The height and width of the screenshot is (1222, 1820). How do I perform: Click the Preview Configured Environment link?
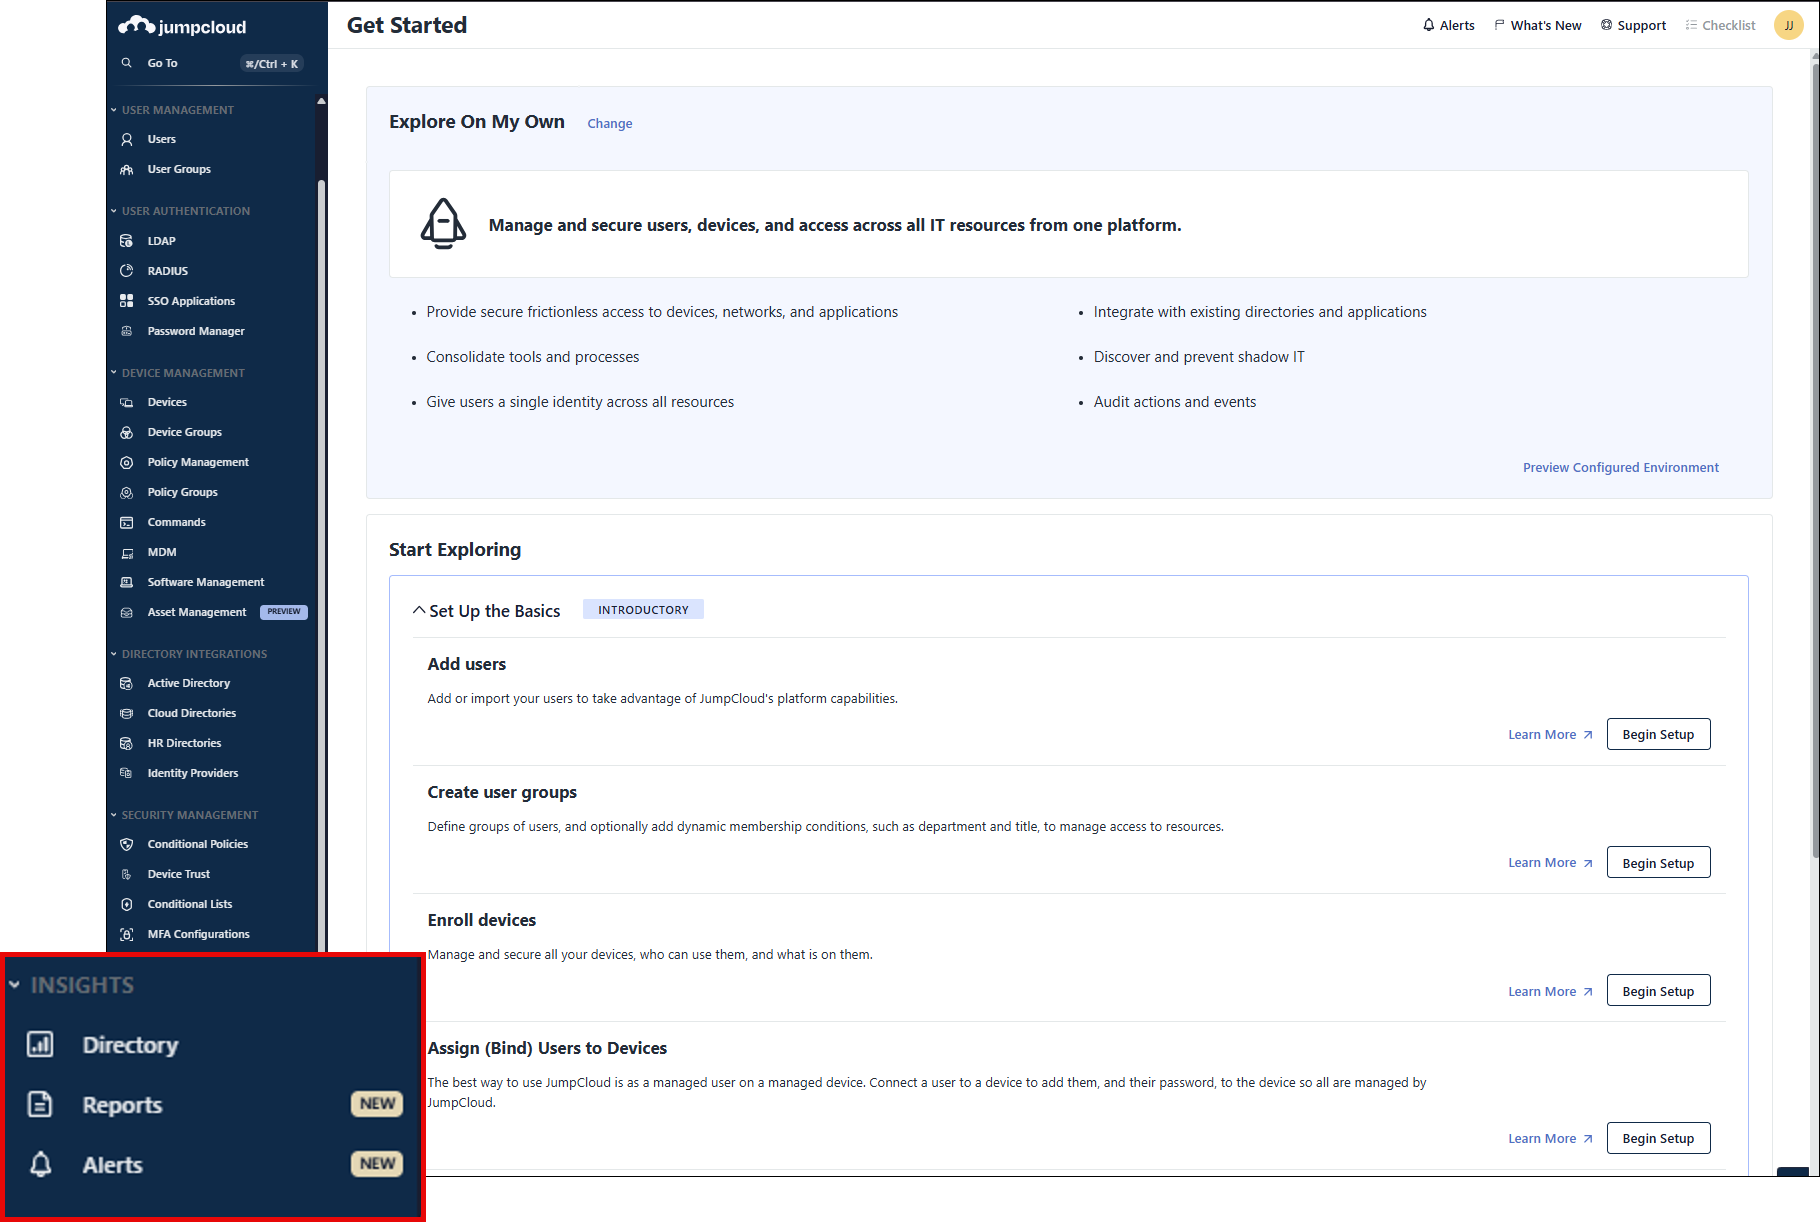(1620, 467)
